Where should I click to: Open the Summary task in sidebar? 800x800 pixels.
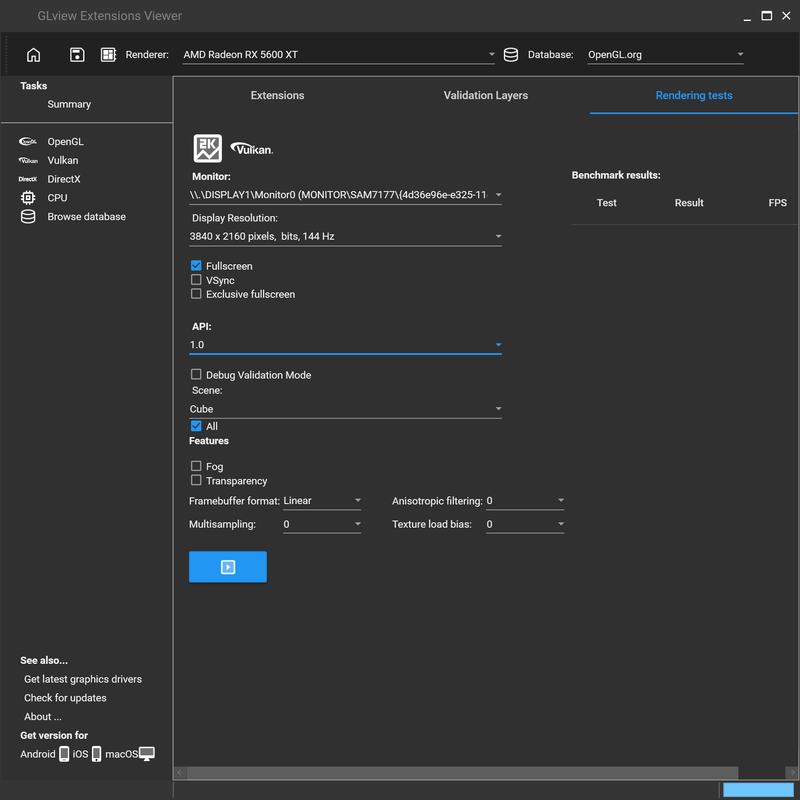click(x=69, y=104)
